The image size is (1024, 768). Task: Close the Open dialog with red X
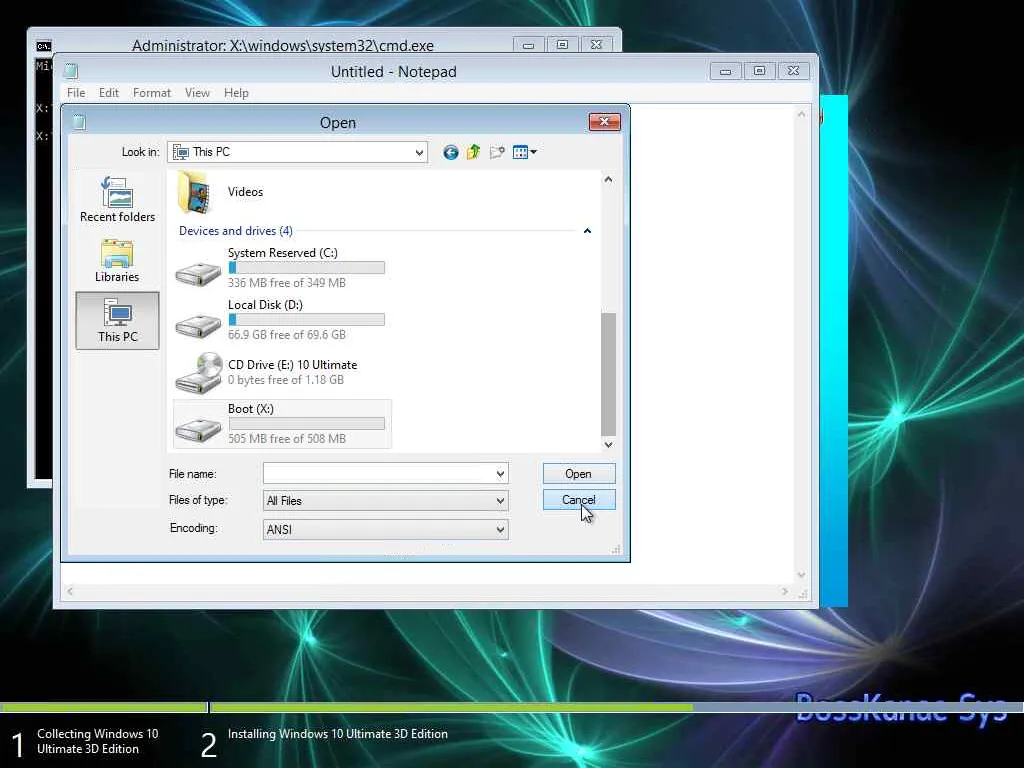point(604,121)
